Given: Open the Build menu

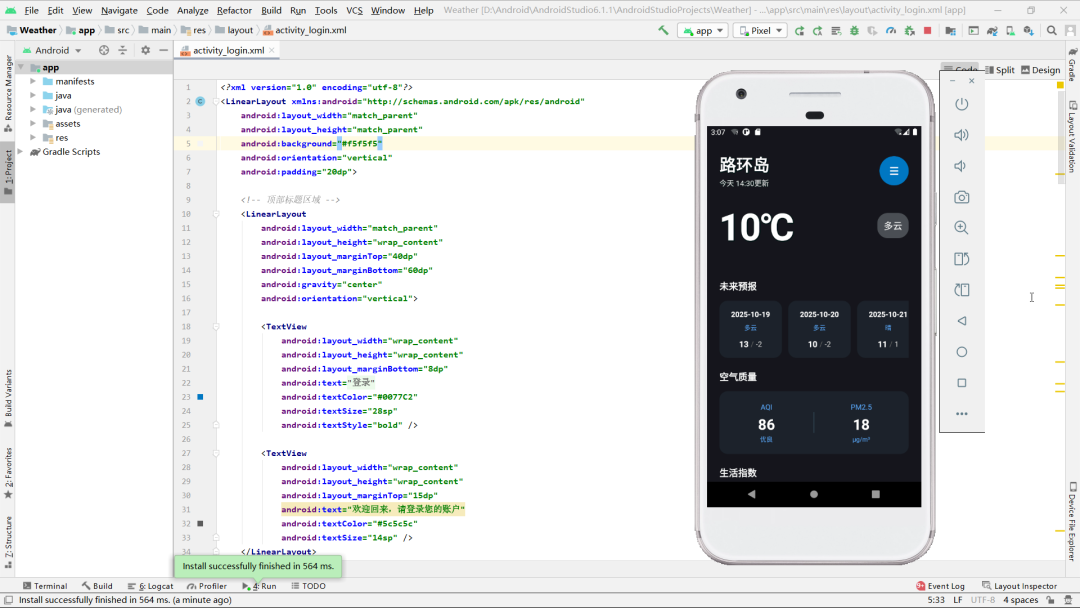Looking at the screenshot, I should (x=271, y=10).
